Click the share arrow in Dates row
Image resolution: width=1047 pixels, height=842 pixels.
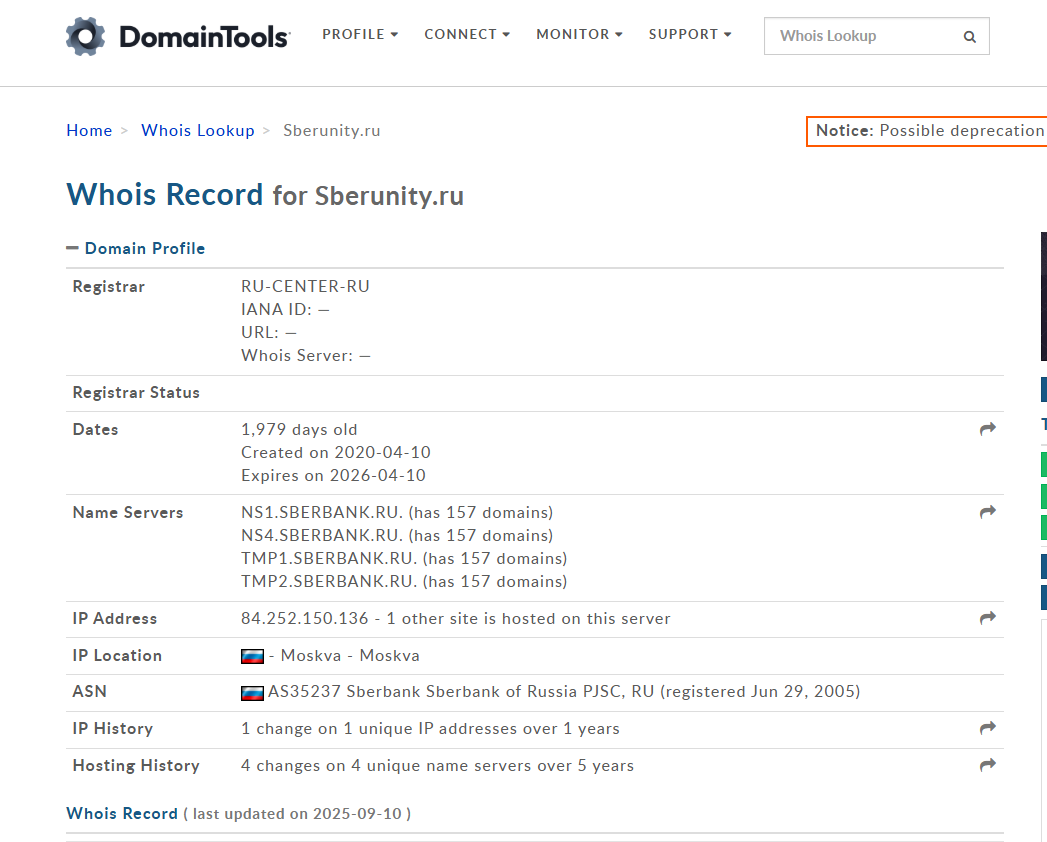click(988, 429)
